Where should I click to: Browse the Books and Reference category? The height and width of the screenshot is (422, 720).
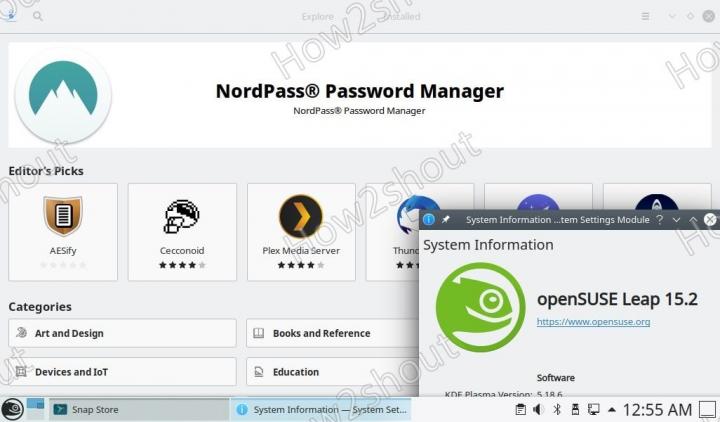(332, 333)
